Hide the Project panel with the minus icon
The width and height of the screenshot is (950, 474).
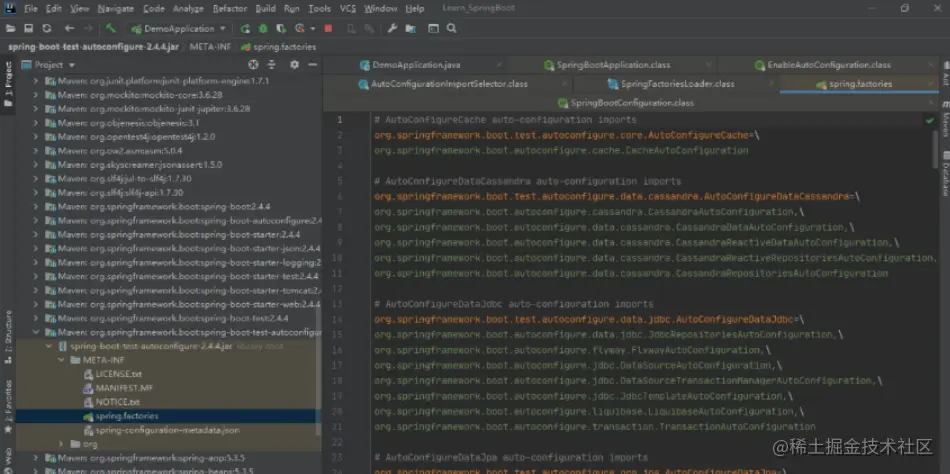pyautogui.click(x=312, y=65)
